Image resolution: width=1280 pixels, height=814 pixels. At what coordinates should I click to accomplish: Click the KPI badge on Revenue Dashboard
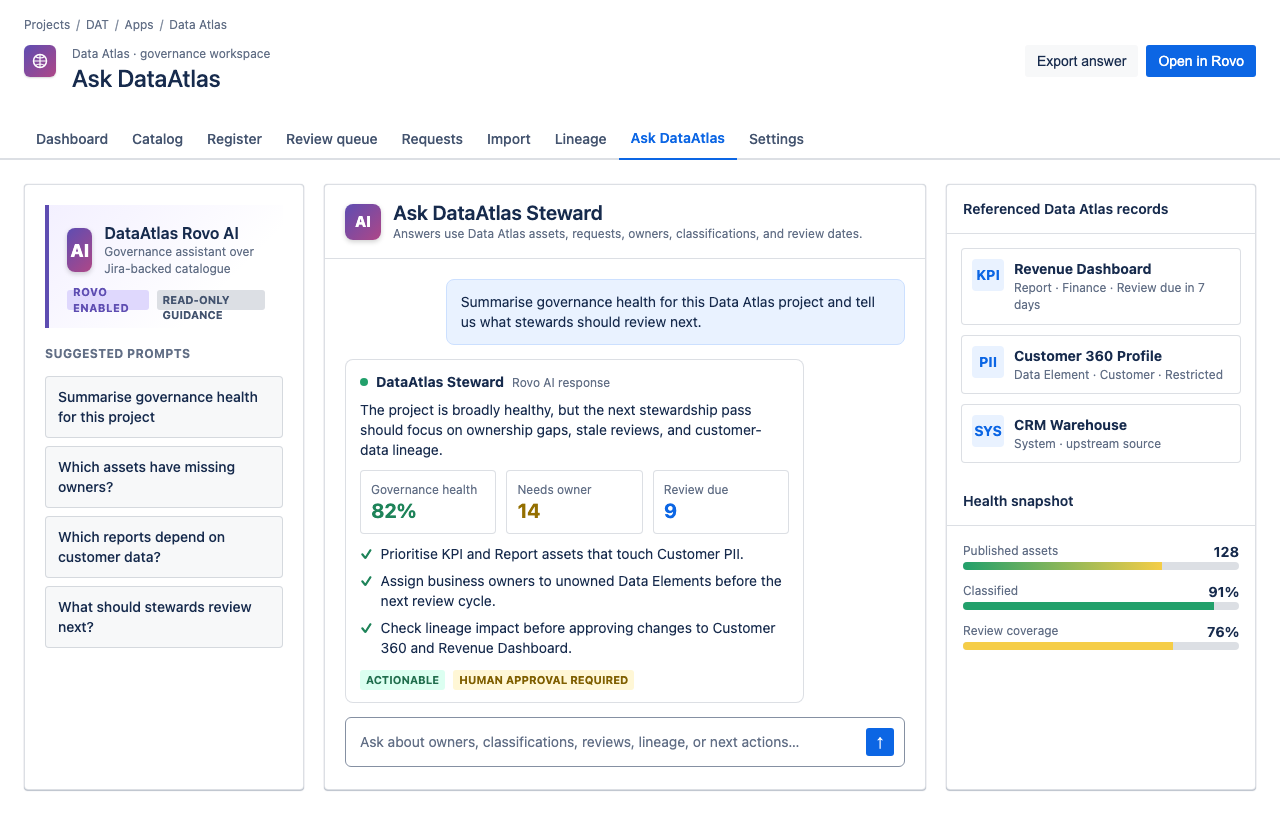[x=988, y=275]
